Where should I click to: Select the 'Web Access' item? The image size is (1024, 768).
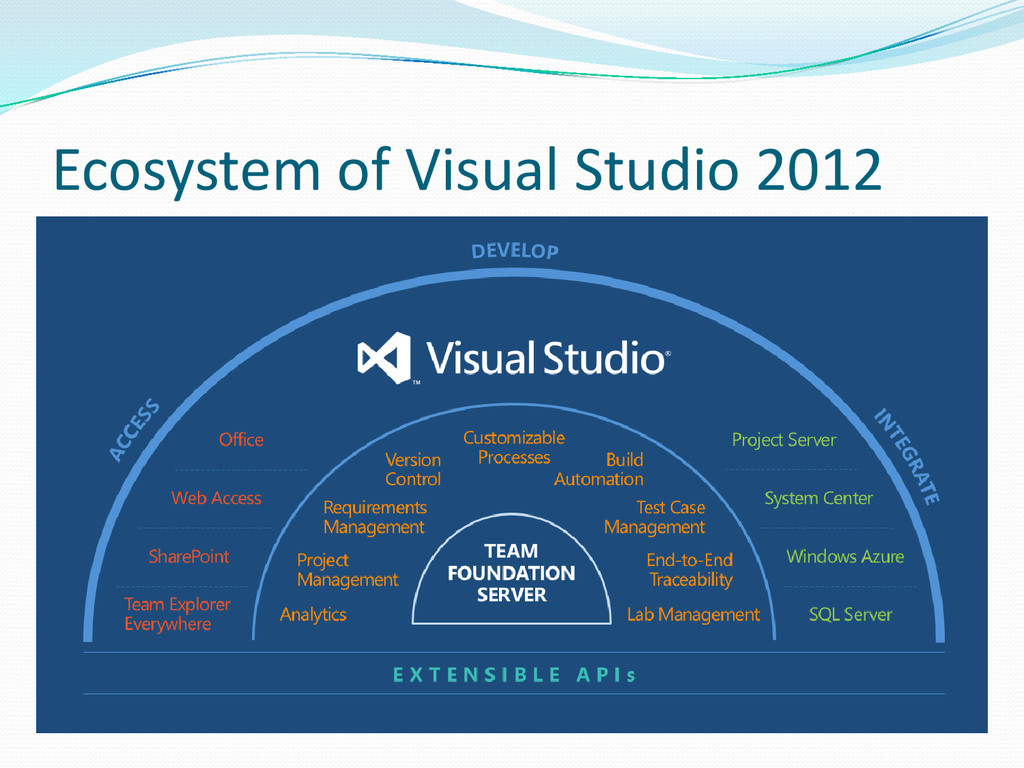point(216,498)
